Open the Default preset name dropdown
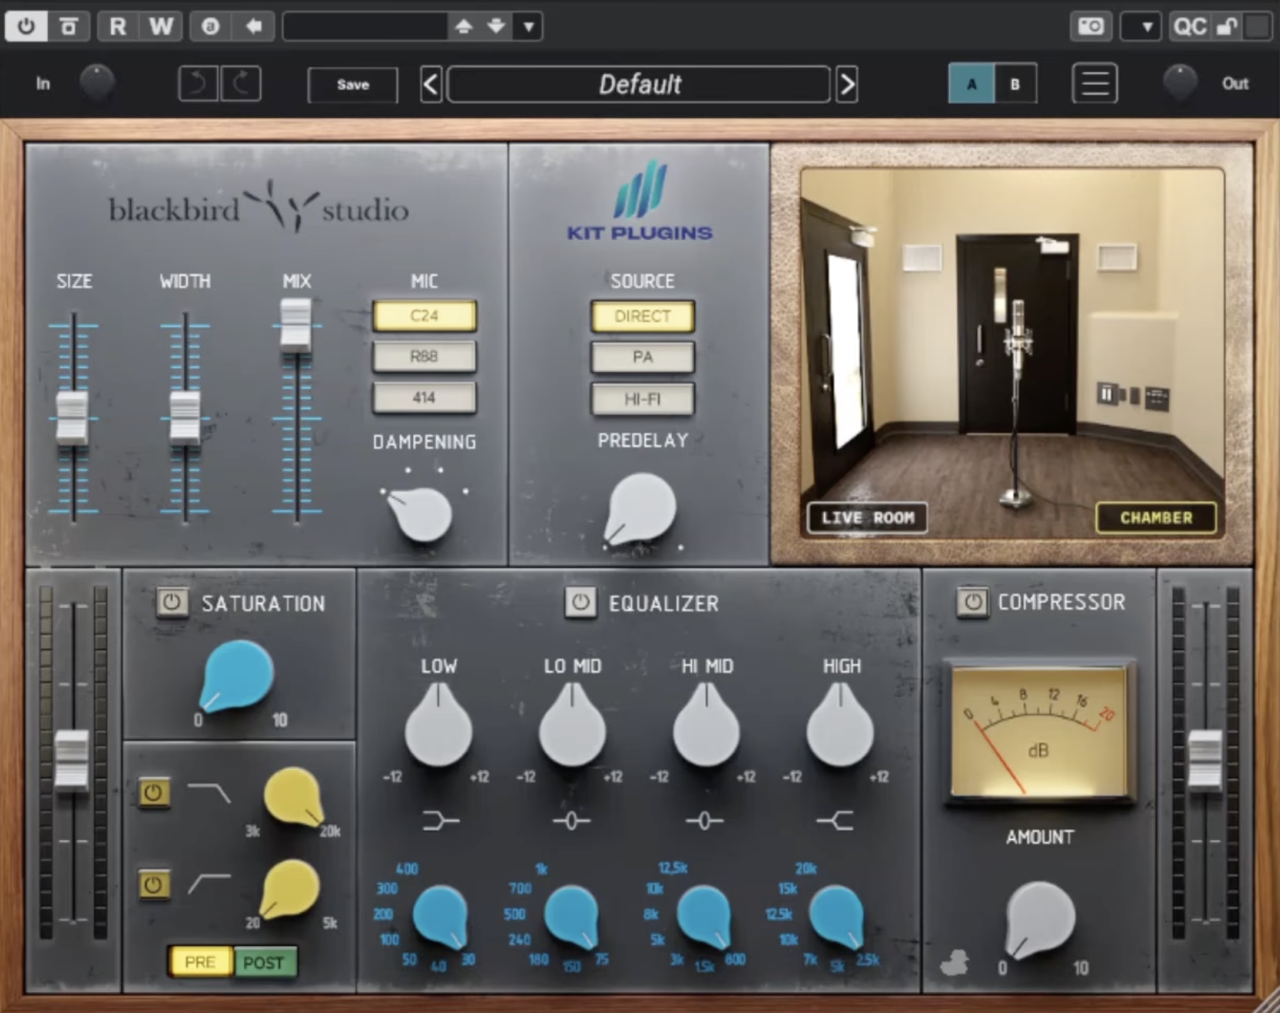1280x1013 pixels. coord(639,85)
